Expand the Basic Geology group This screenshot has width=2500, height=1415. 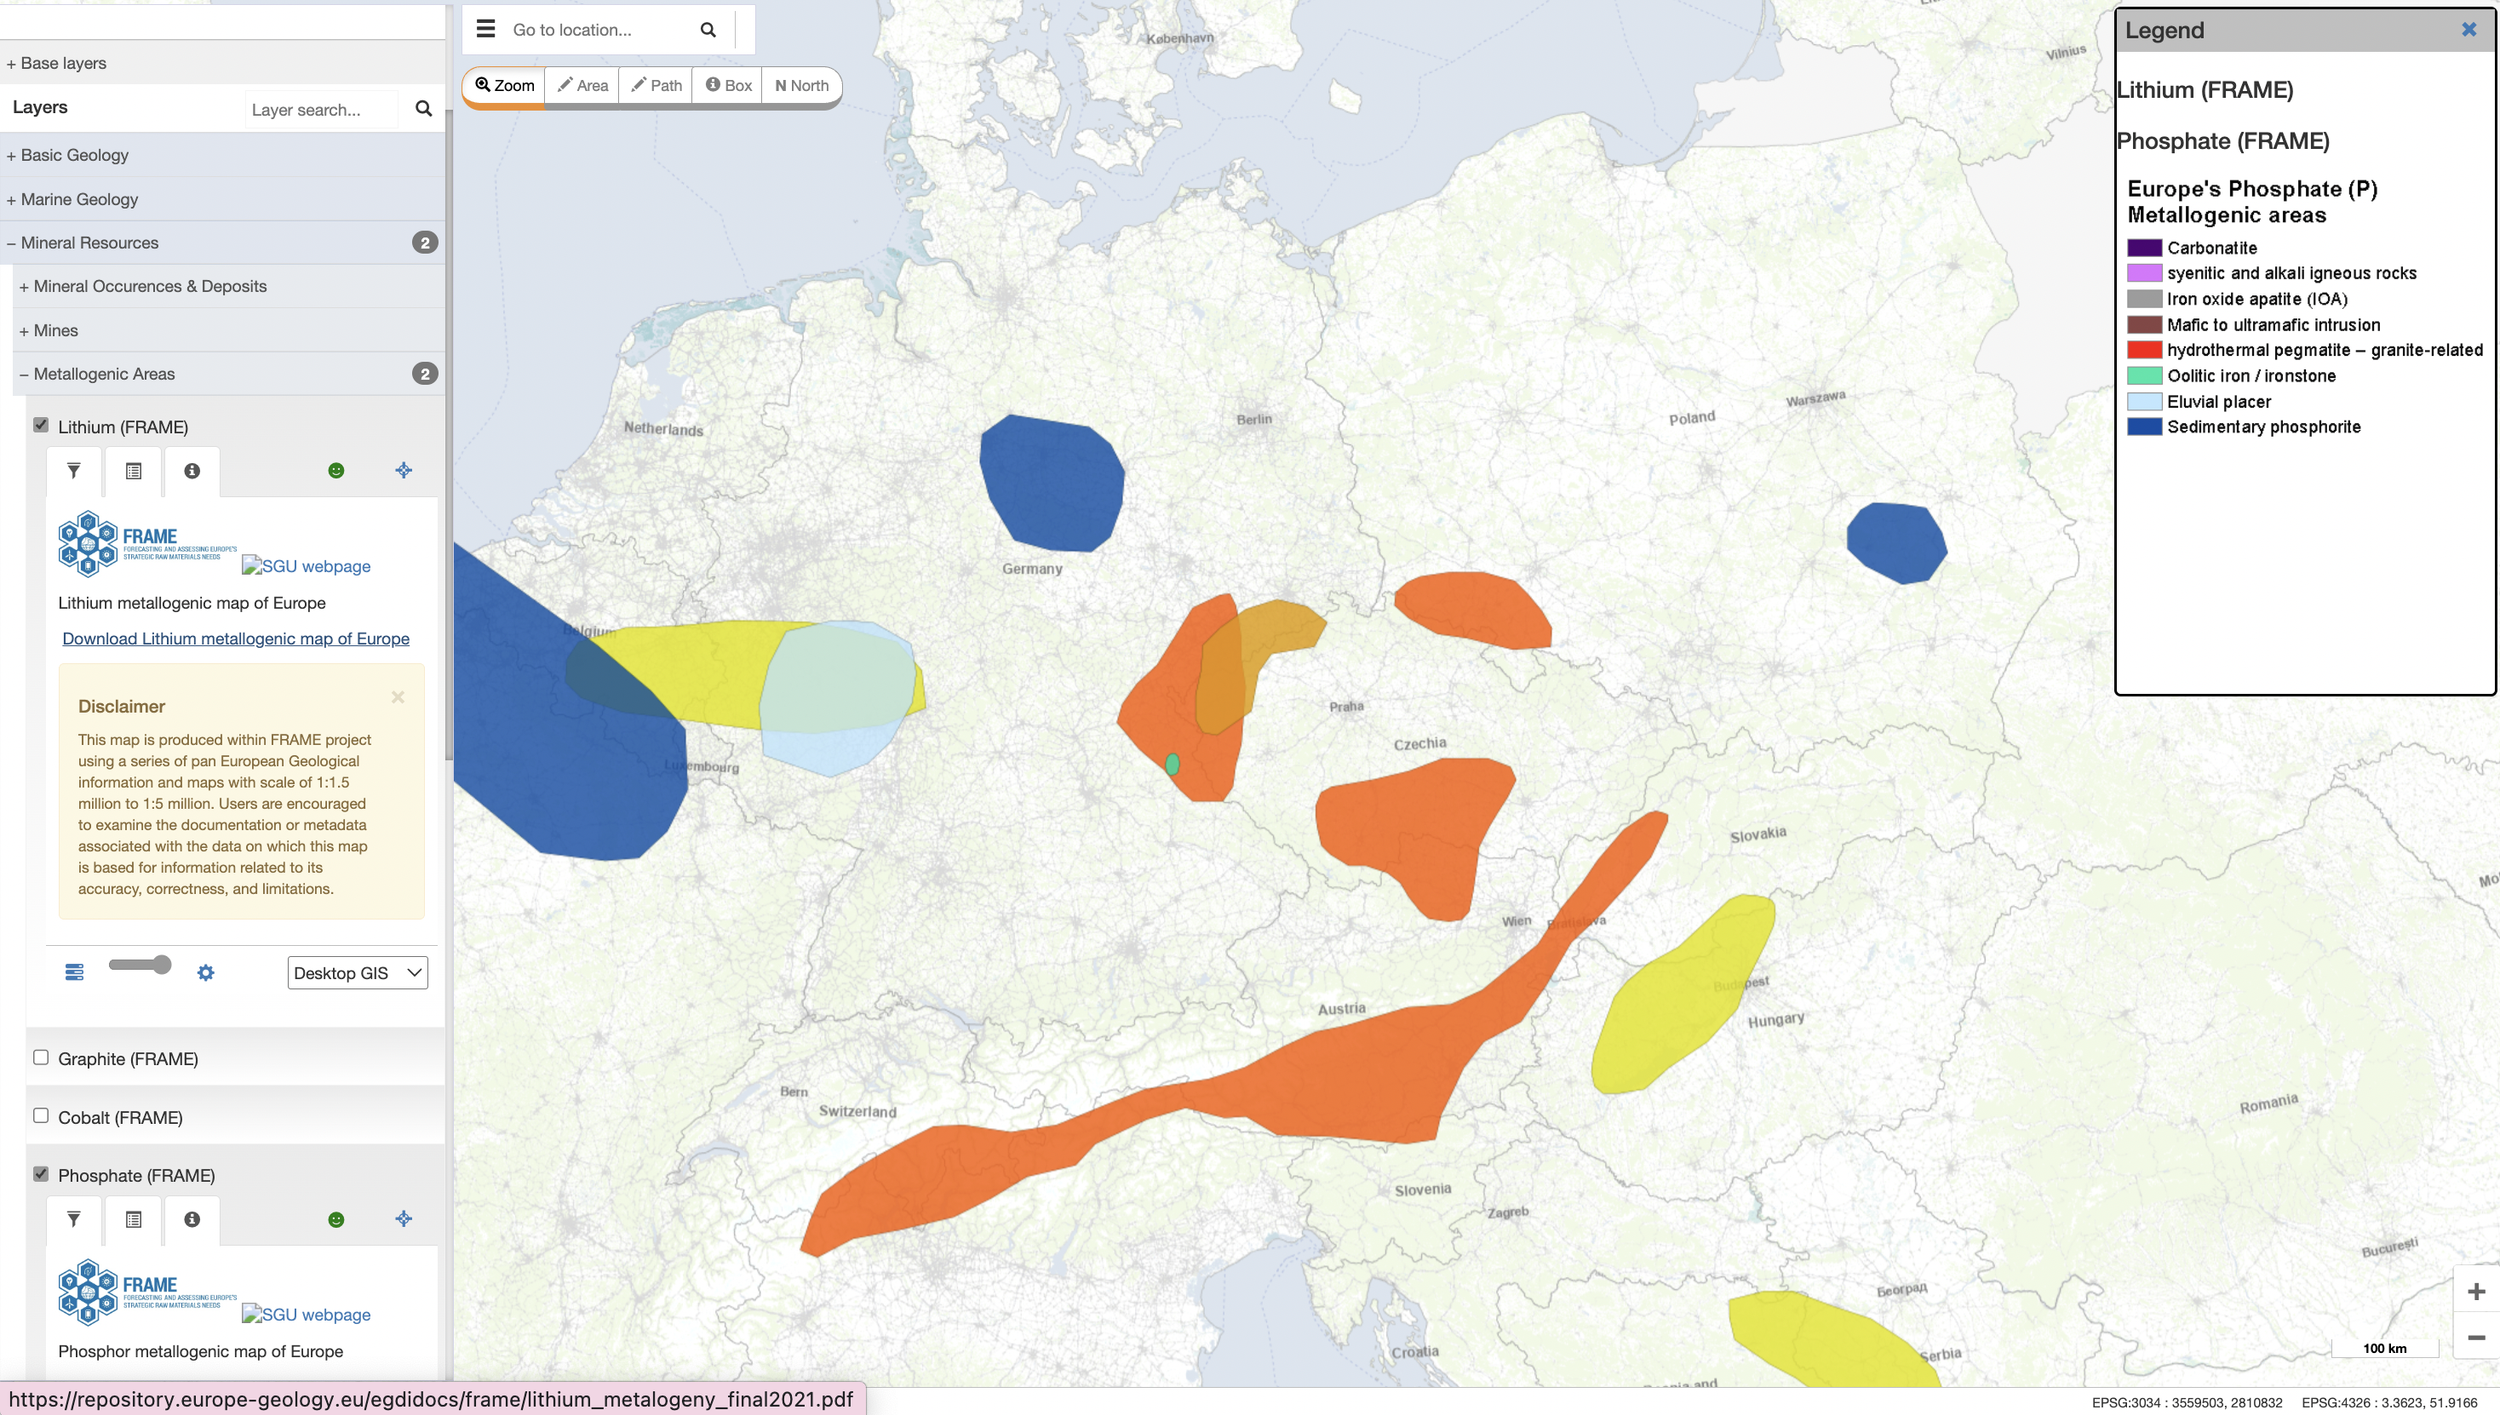pyautogui.click(x=74, y=155)
